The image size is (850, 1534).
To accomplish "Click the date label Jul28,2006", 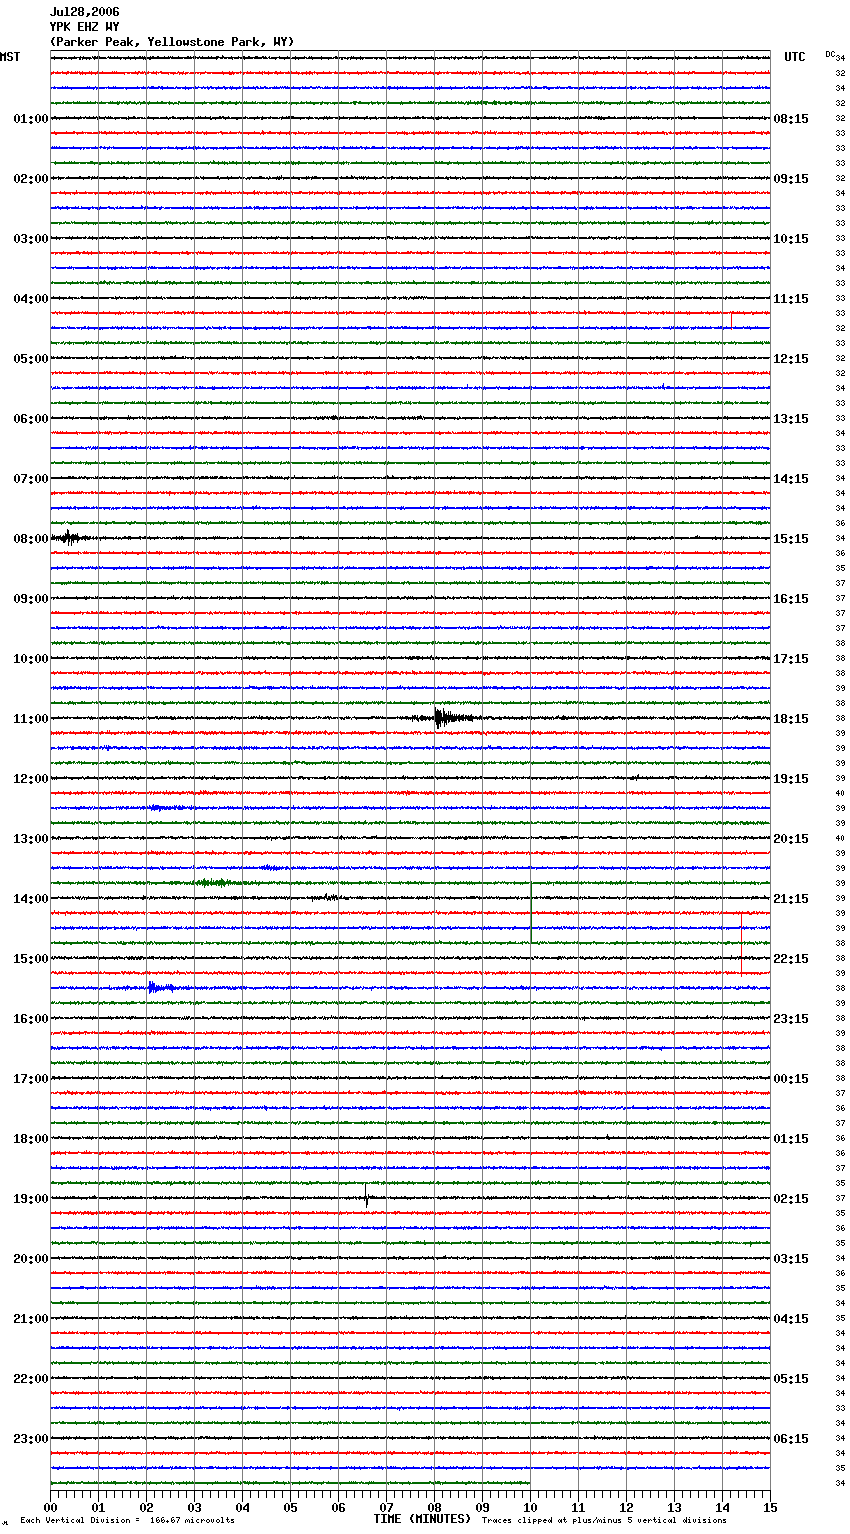I will (84, 12).
